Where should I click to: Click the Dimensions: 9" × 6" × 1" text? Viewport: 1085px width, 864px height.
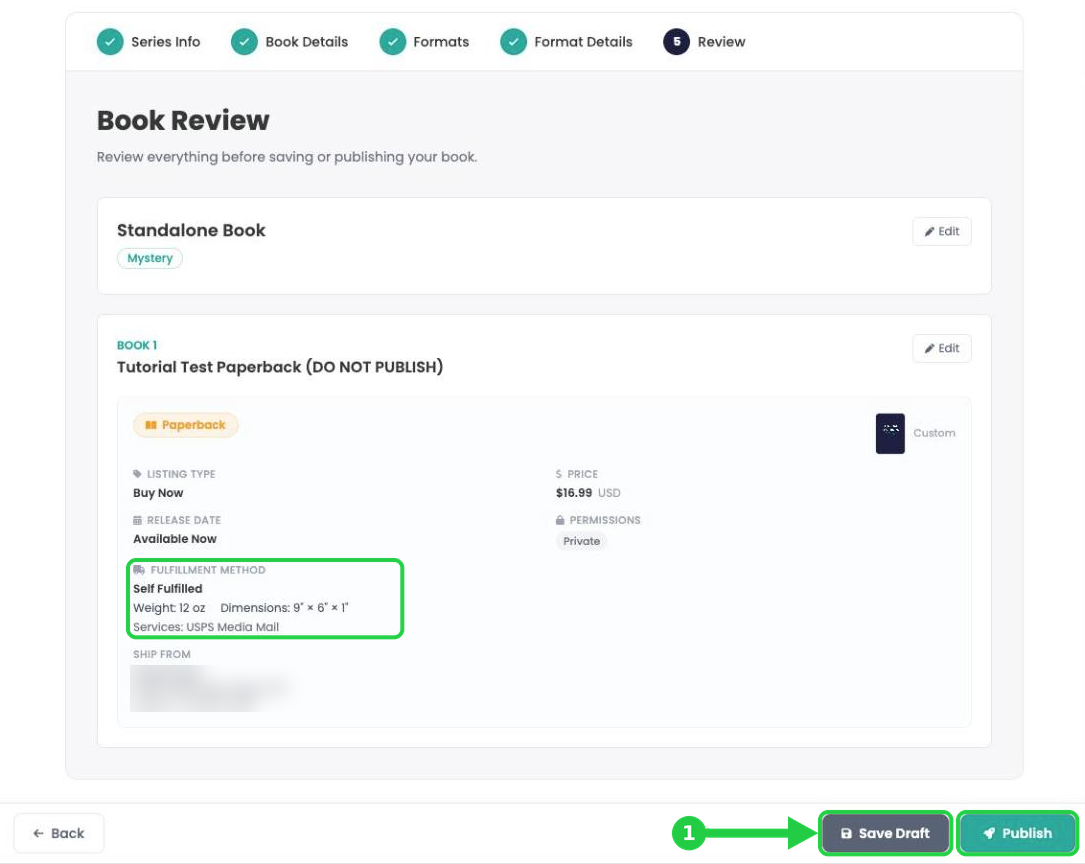(284, 608)
